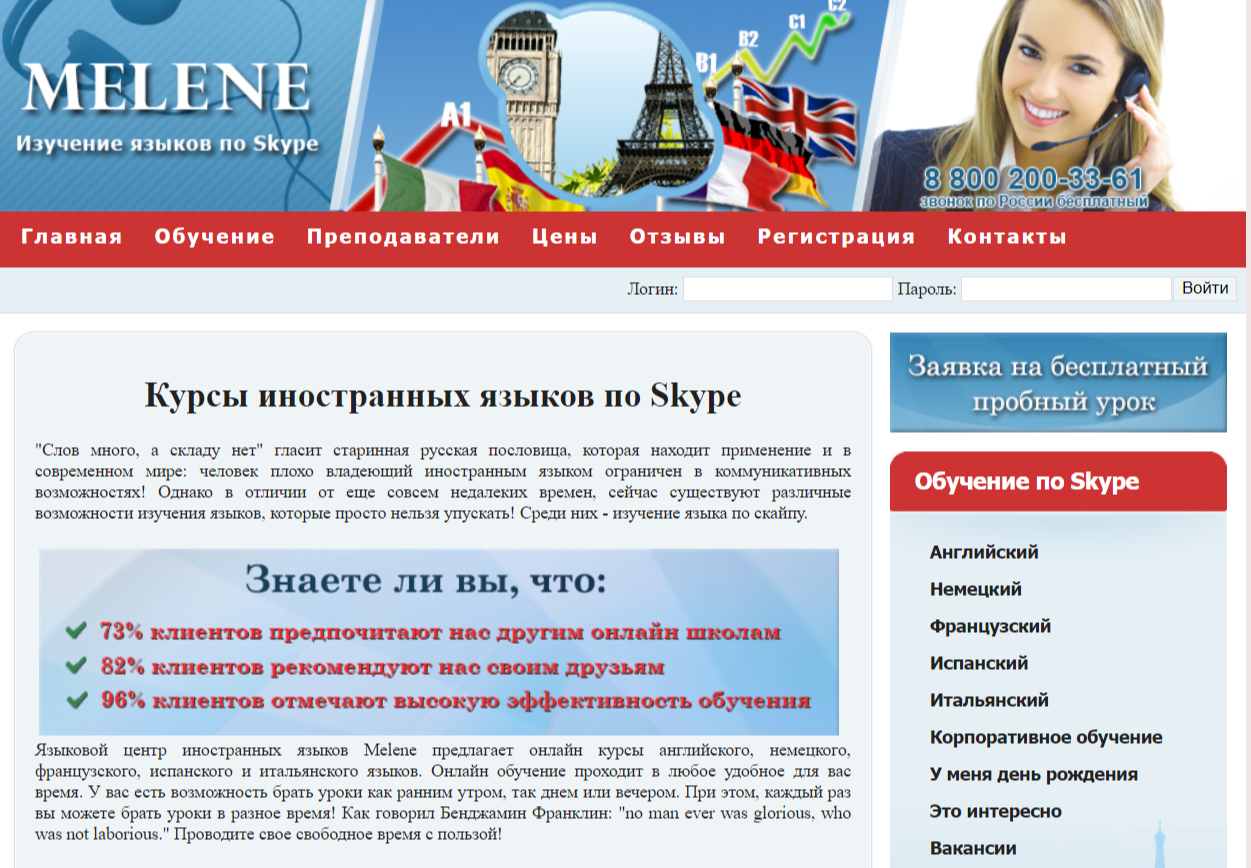Click the phone number 8 800 200-33-61
The width and height of the screenshot is (1251, 868).
point(1033,179)
